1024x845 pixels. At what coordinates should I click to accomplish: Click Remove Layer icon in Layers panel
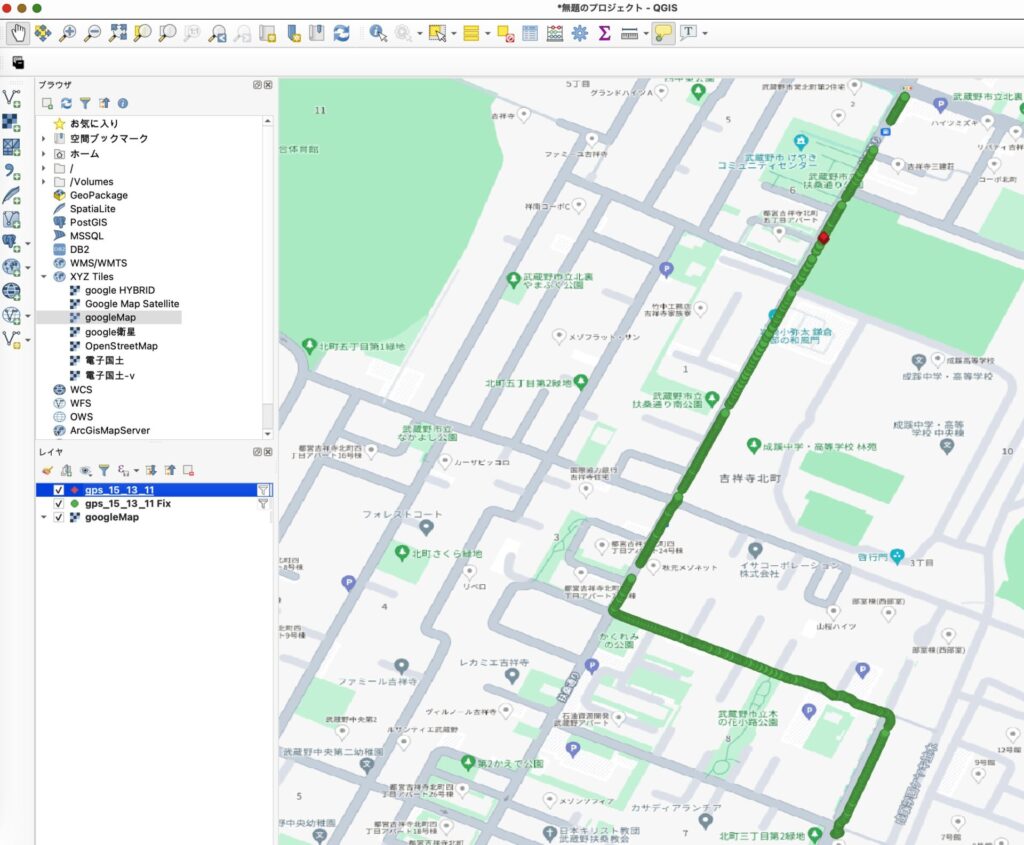[189, 470]
